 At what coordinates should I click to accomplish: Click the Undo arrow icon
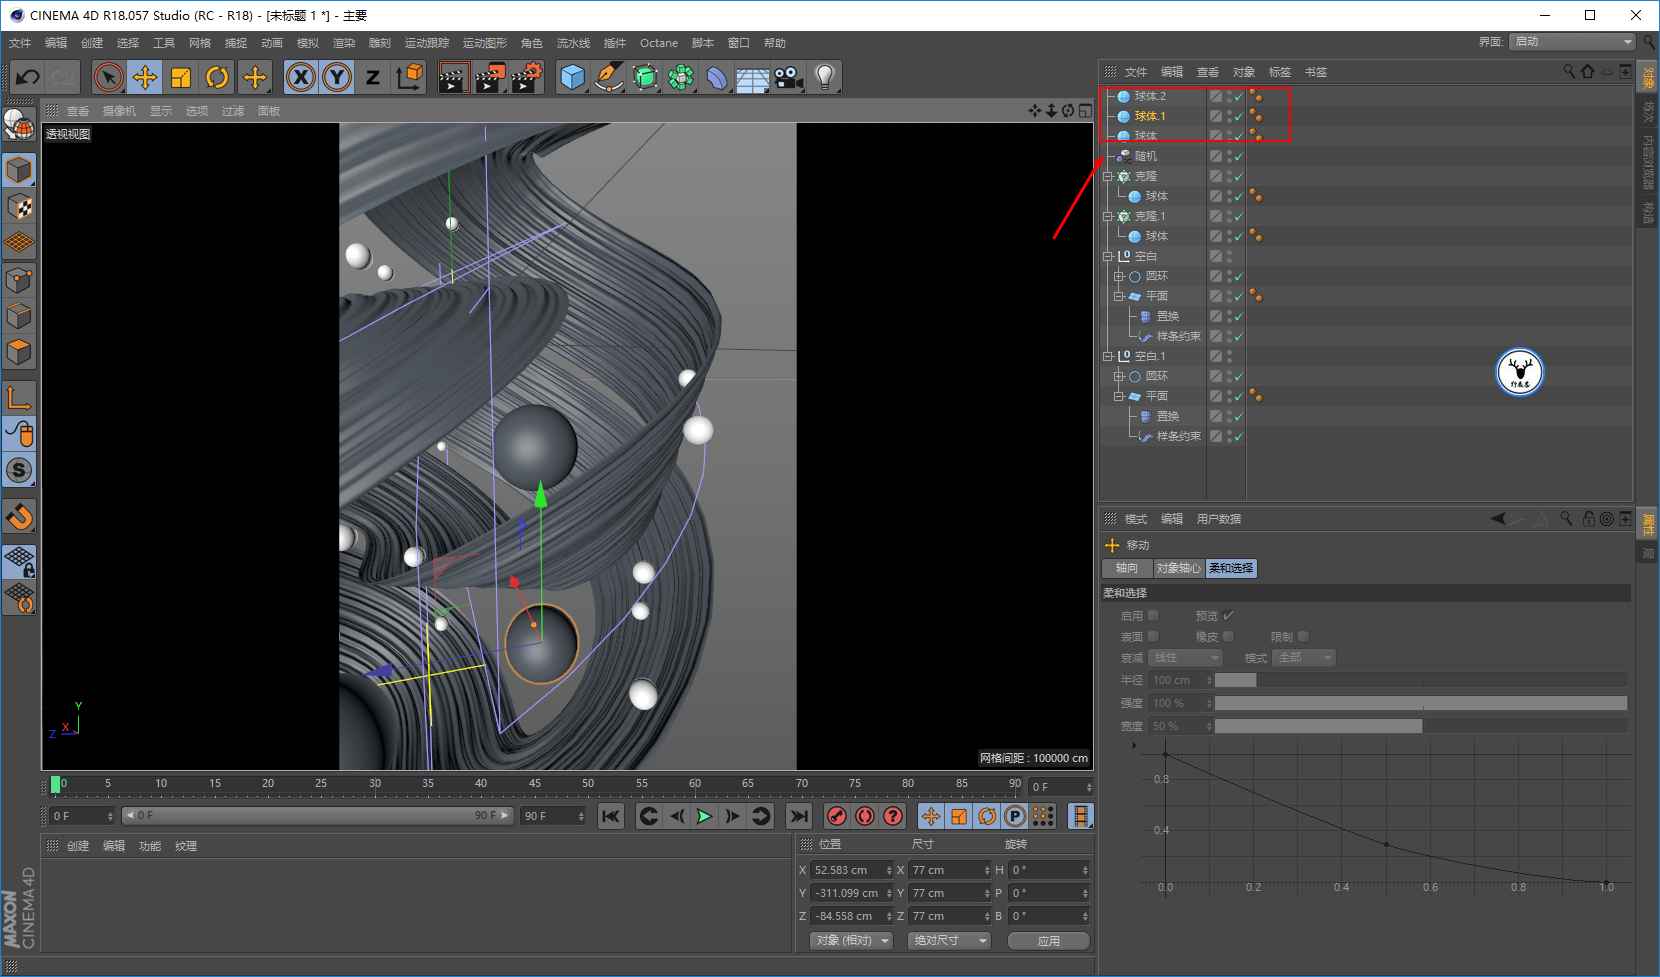click(28, 77)
